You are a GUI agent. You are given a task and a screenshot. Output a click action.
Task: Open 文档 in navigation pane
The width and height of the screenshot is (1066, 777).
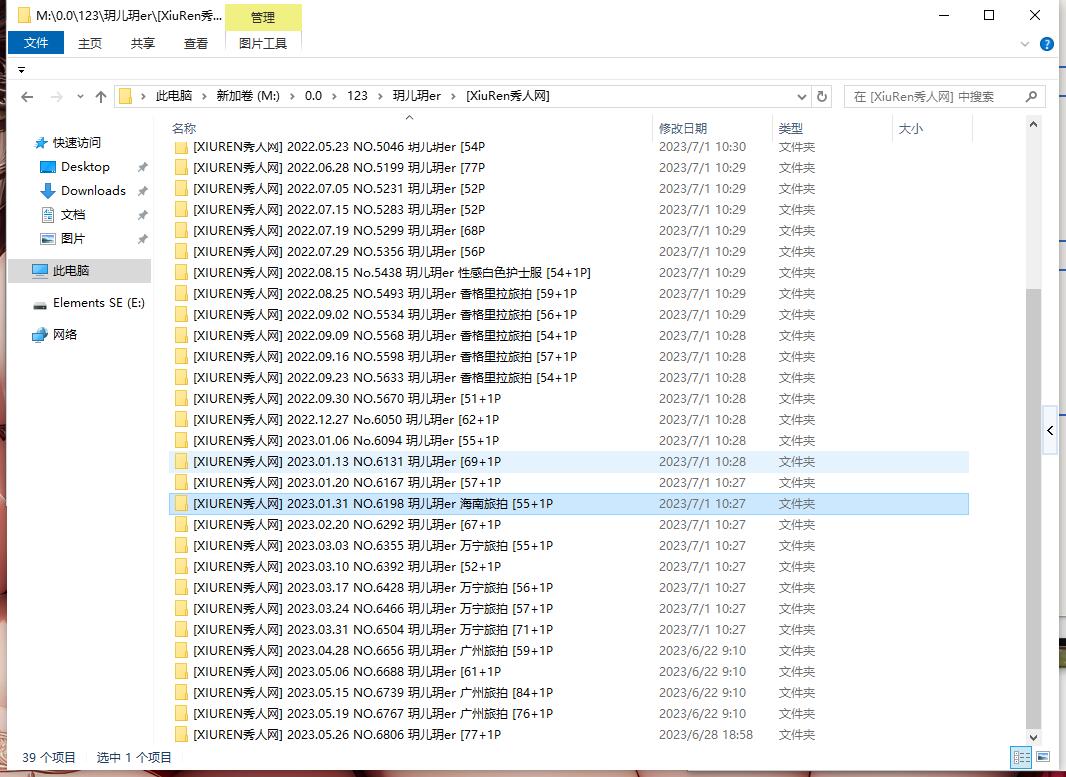[x=73, y=215]
